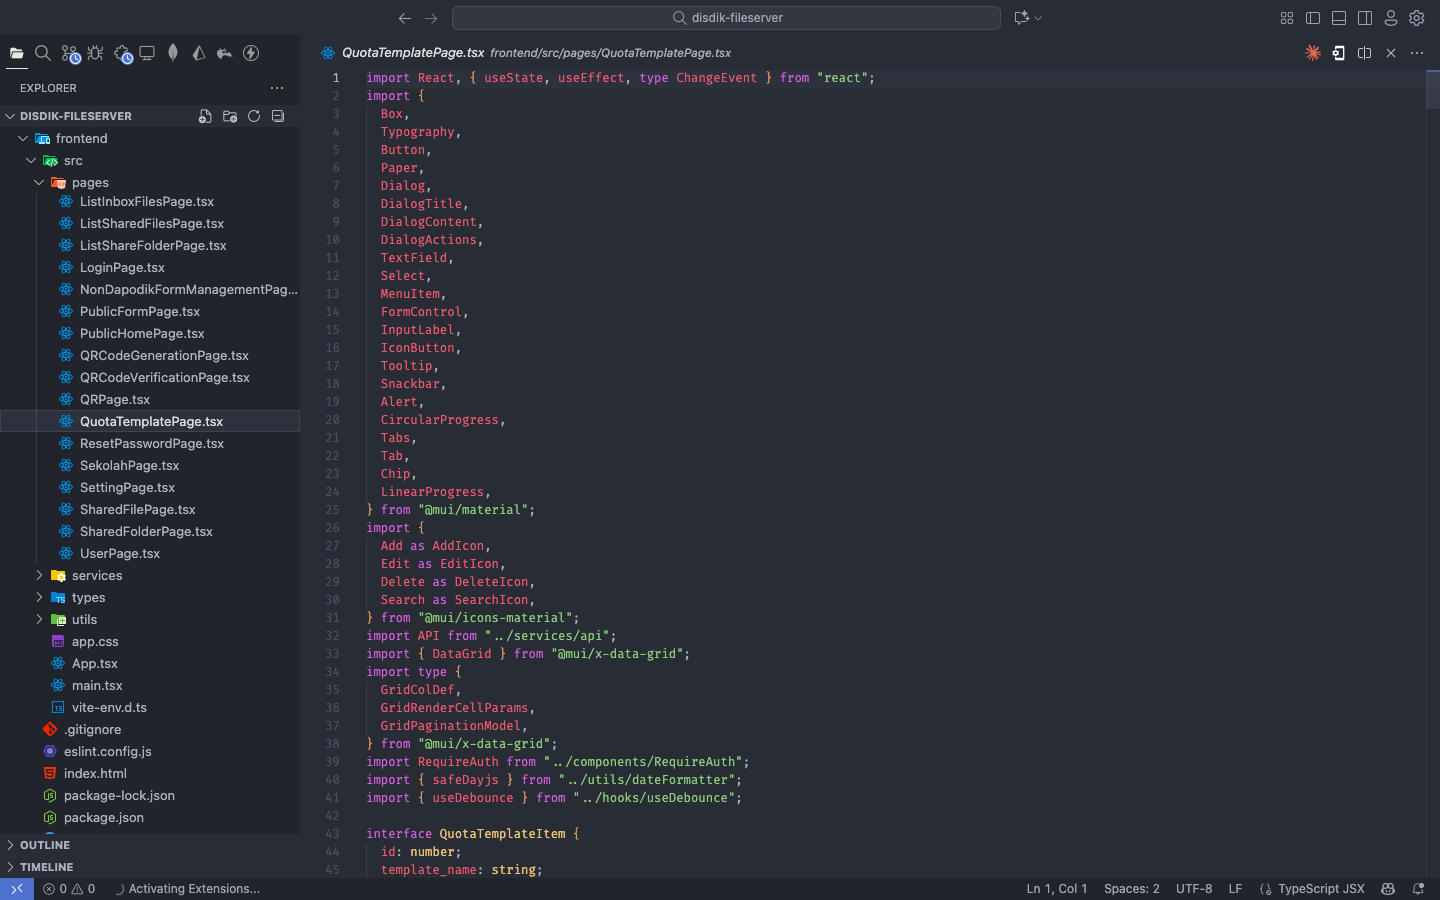Open the Source Control view

tap(70, 54)
